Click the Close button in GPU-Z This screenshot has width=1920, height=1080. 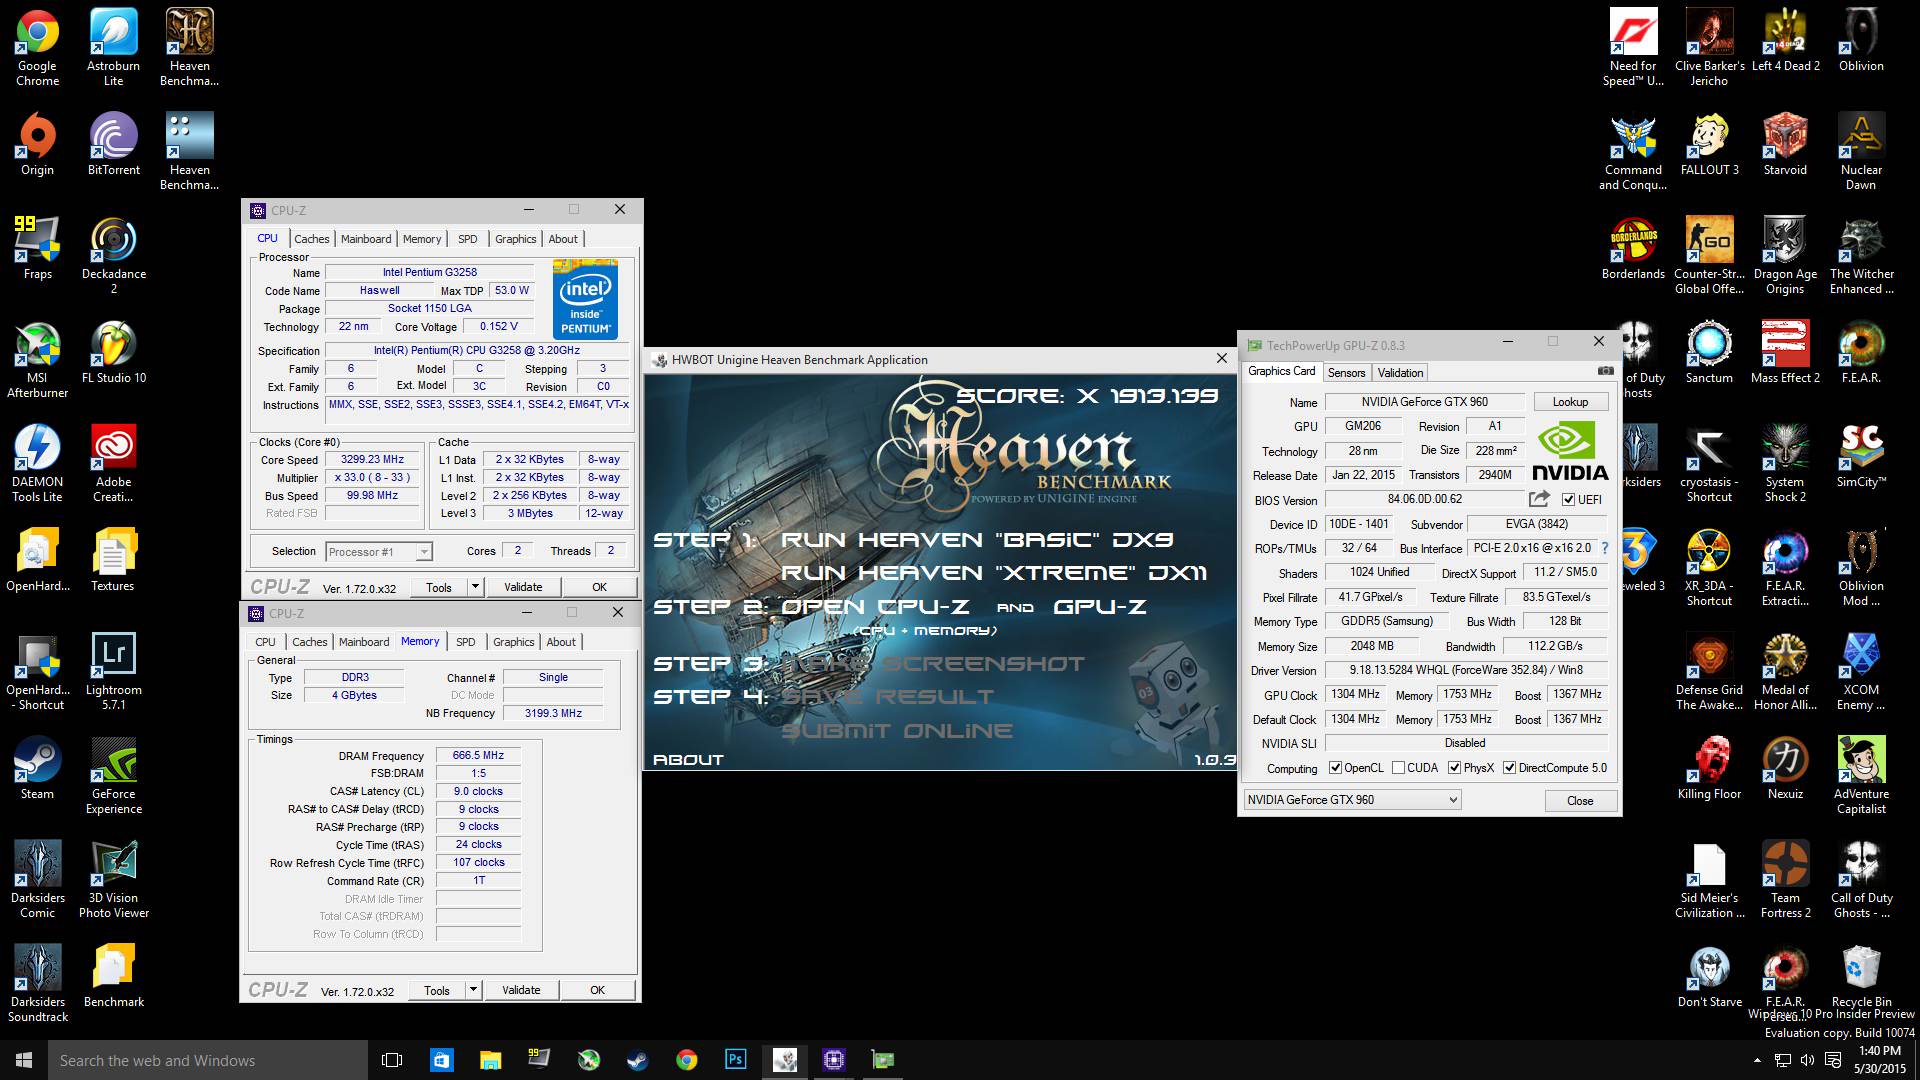tap(1580, 801)
